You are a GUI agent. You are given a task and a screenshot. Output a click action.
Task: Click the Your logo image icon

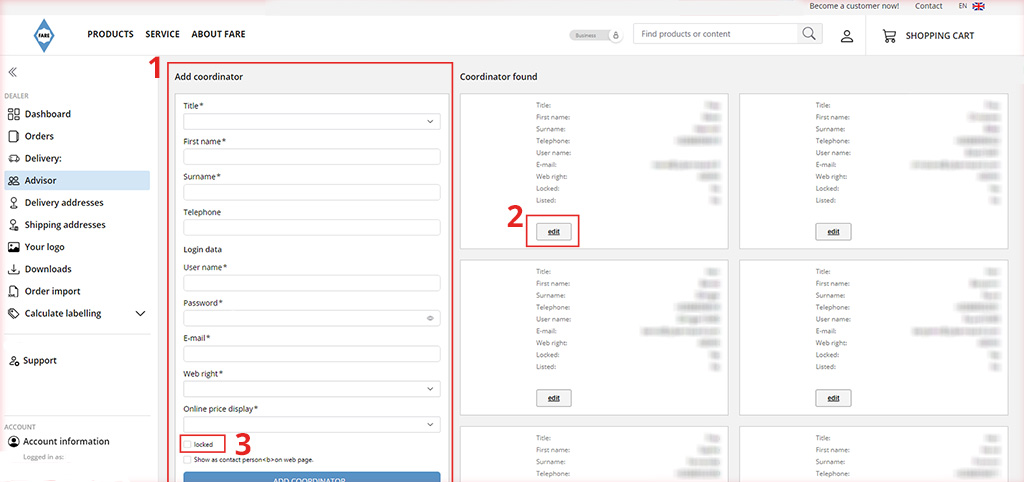pos(14,248)
